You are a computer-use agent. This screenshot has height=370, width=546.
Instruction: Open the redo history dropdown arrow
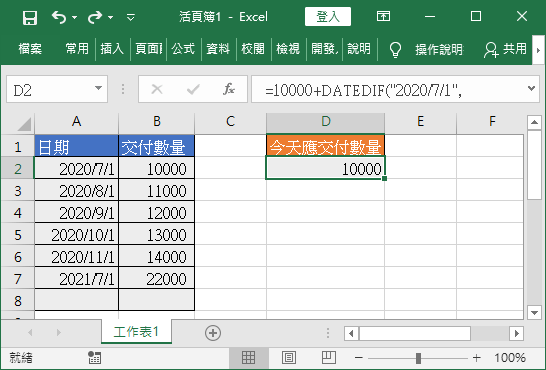(110, 17)
